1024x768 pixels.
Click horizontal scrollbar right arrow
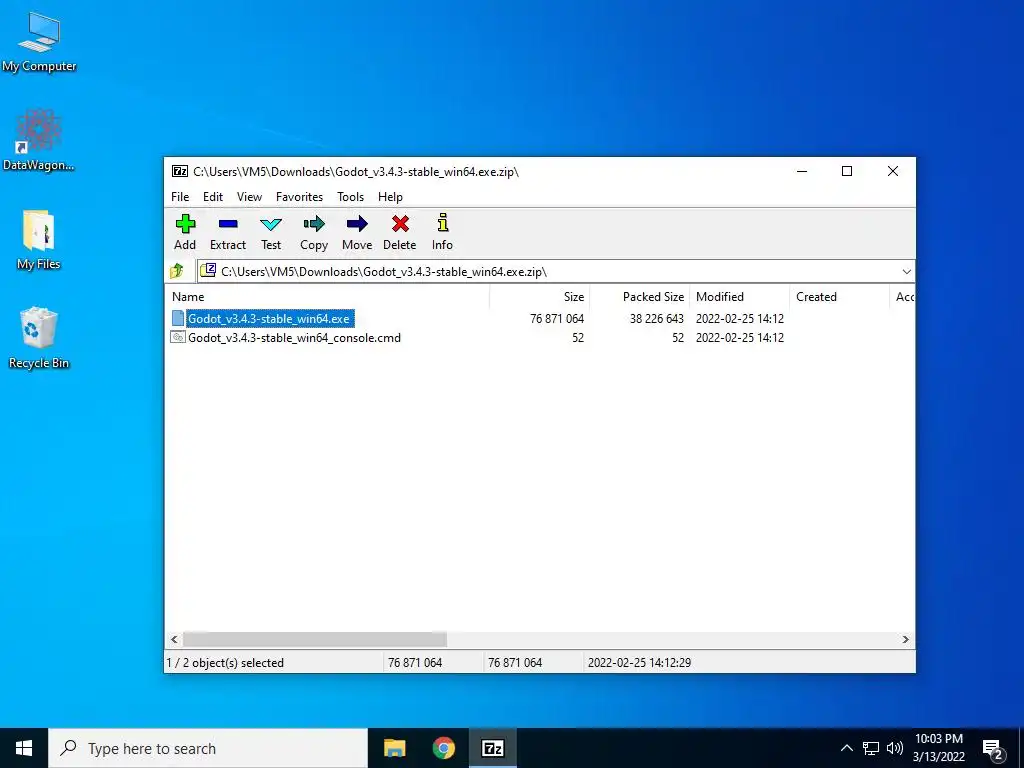(906, 639)
